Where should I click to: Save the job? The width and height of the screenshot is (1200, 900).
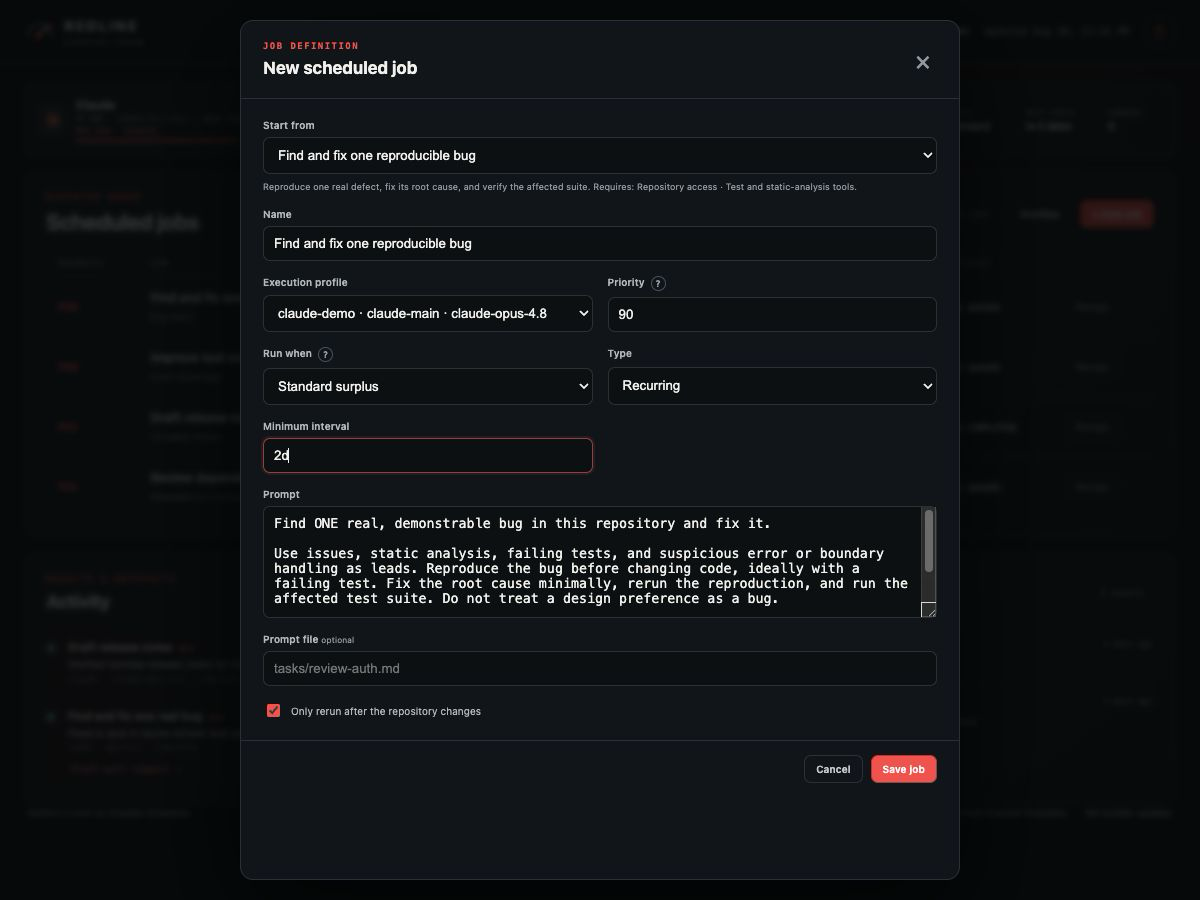(x=904, y=769)
